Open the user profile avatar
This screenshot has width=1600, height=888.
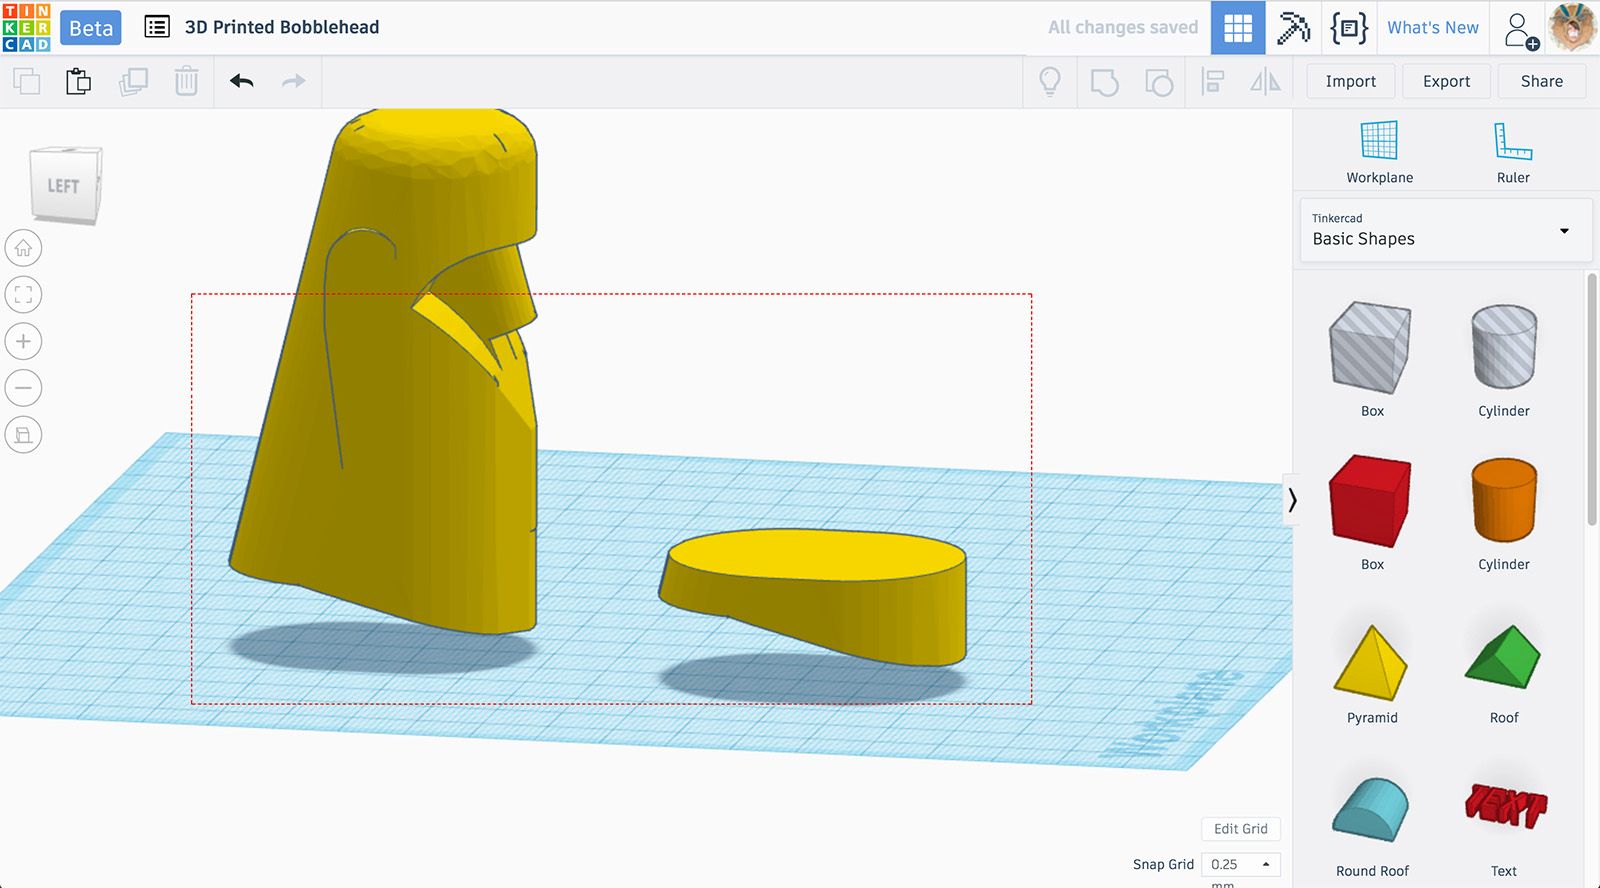coord(1573,27)
